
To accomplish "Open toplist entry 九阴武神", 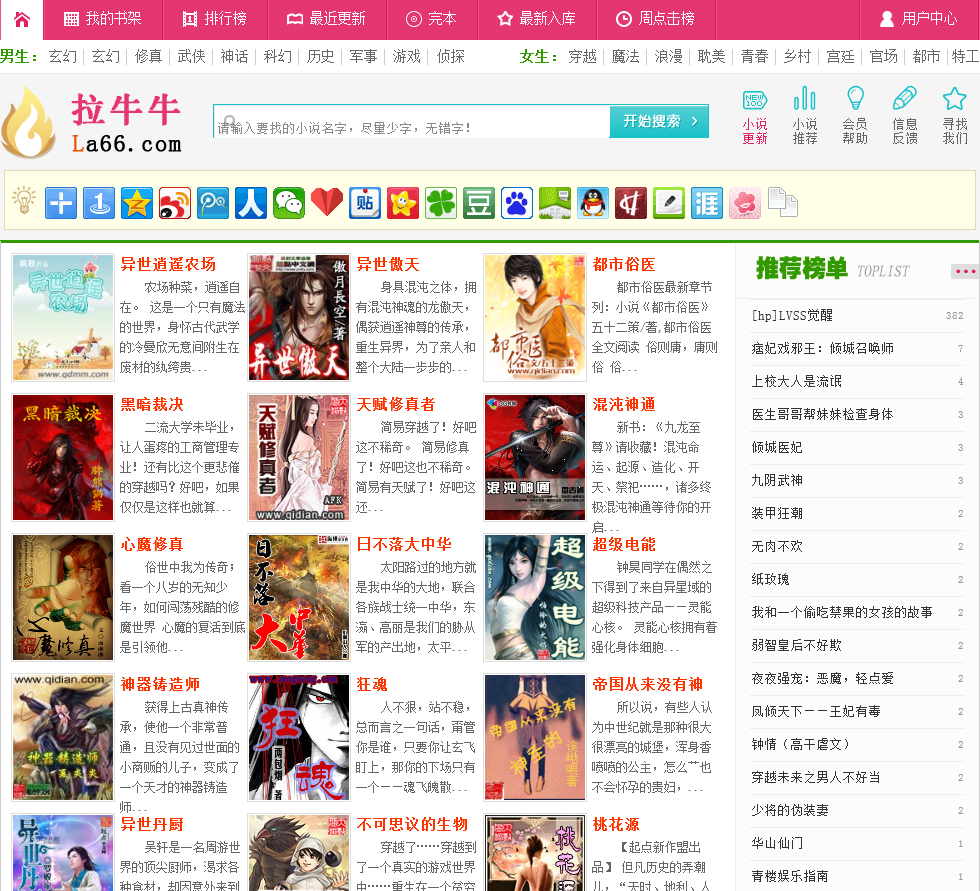I will click(777, 480).
